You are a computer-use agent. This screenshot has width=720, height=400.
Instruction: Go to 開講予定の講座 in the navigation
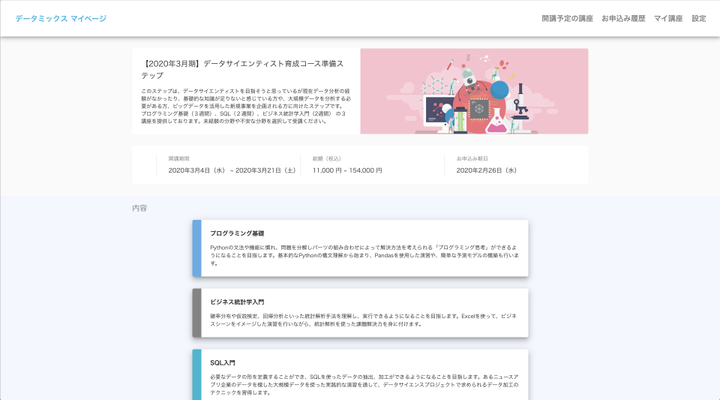(x=567, y=18)
